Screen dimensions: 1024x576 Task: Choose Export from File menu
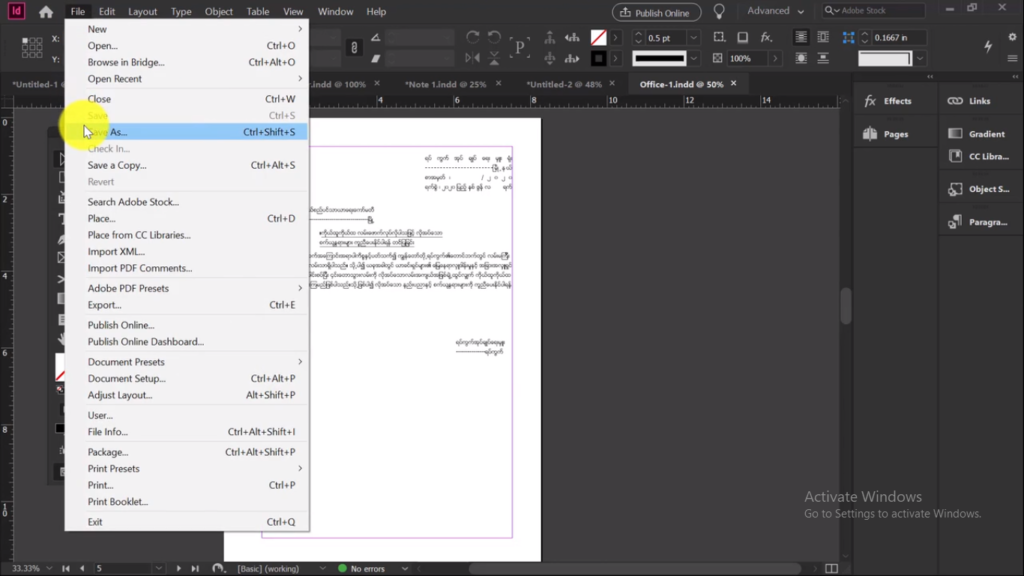pos(187,305)
